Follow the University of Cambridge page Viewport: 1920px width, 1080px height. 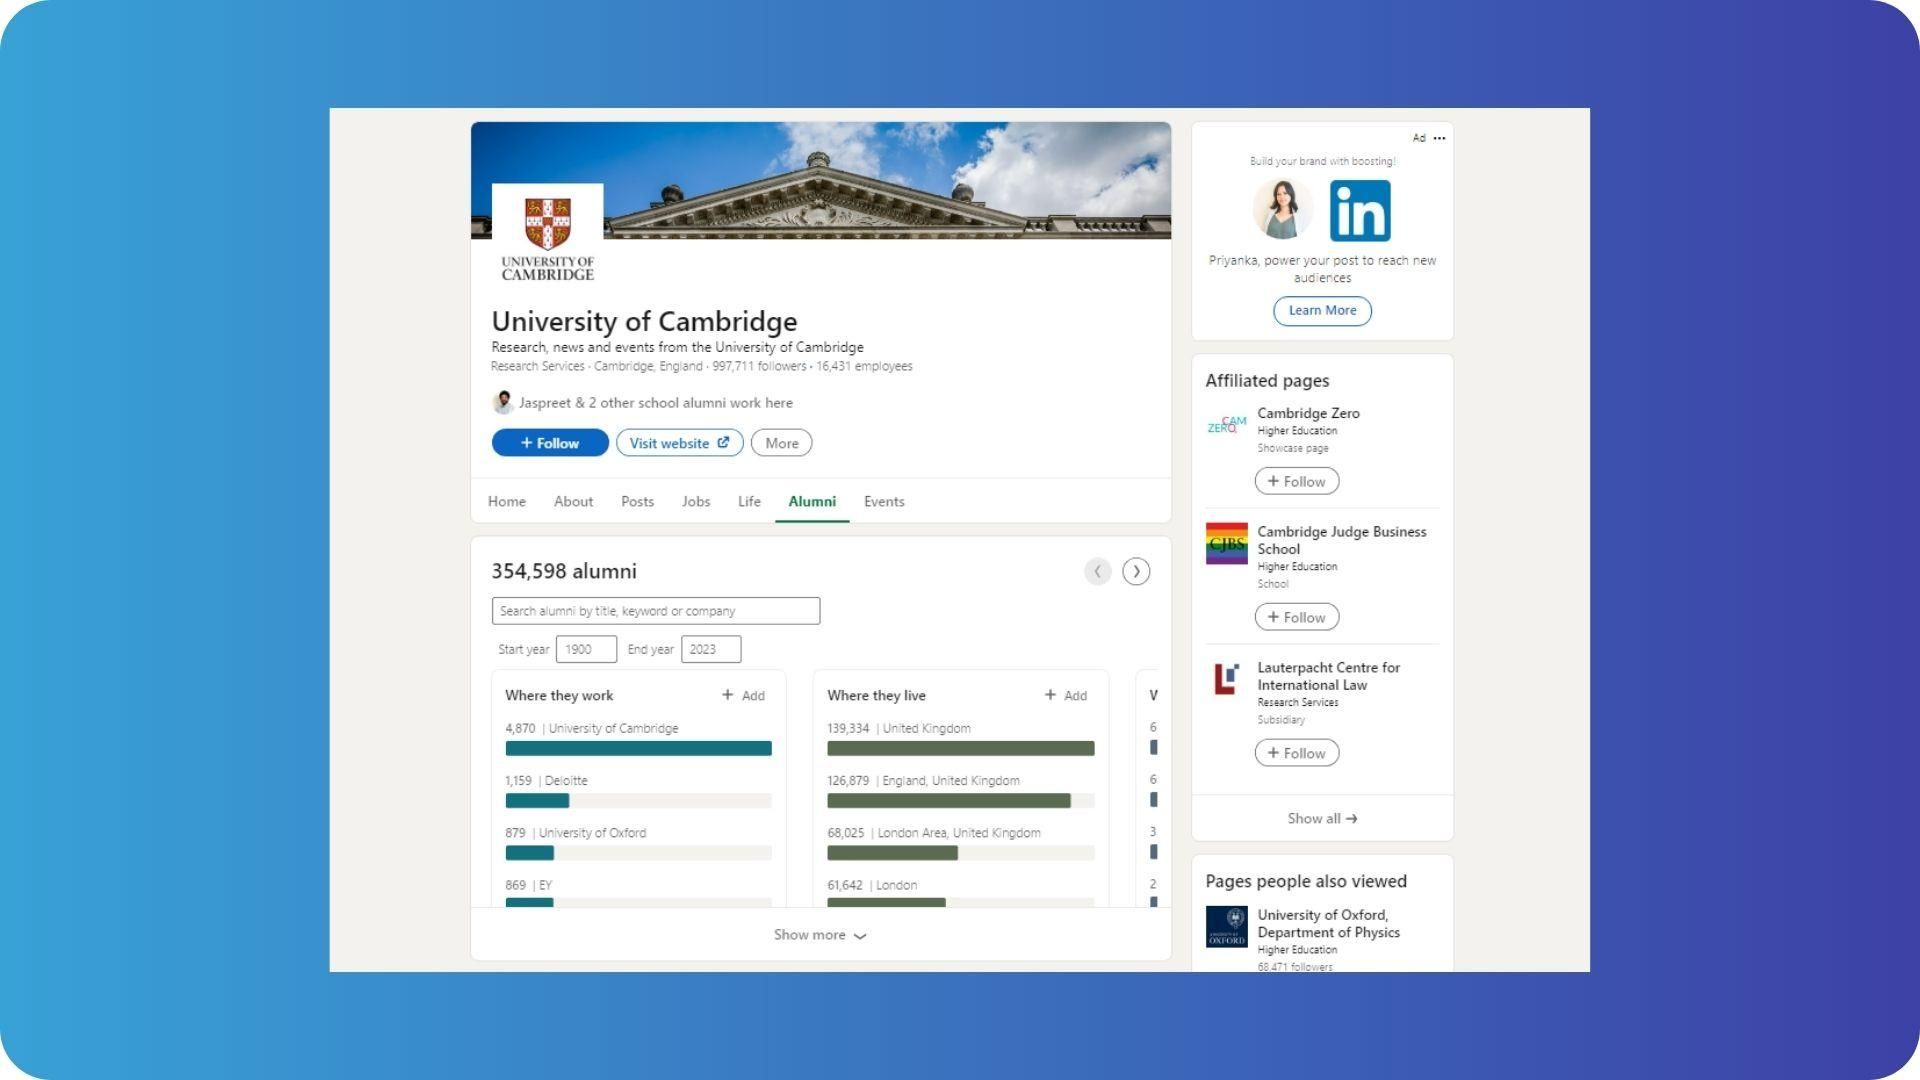[x=550, y=443]
